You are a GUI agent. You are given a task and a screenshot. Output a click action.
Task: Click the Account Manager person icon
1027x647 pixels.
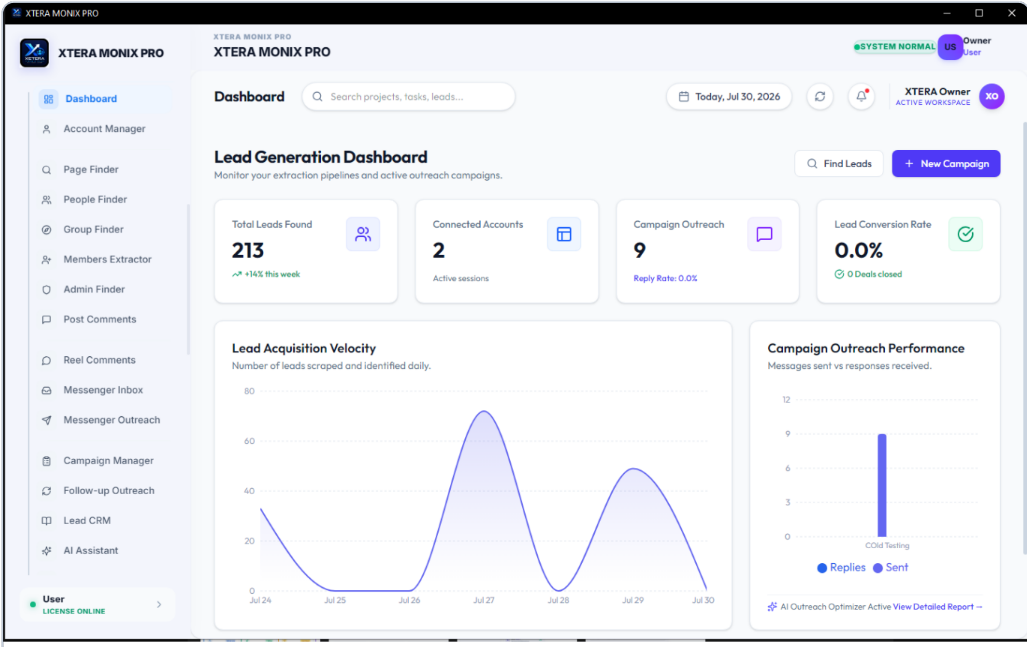[x=47, y=129]
